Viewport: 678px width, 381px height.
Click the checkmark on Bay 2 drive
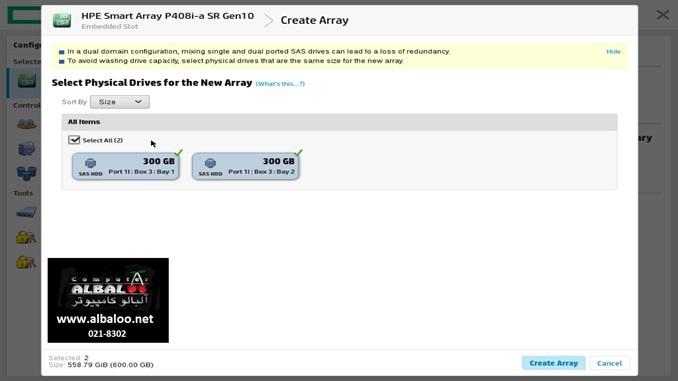(x=298, y=153)
